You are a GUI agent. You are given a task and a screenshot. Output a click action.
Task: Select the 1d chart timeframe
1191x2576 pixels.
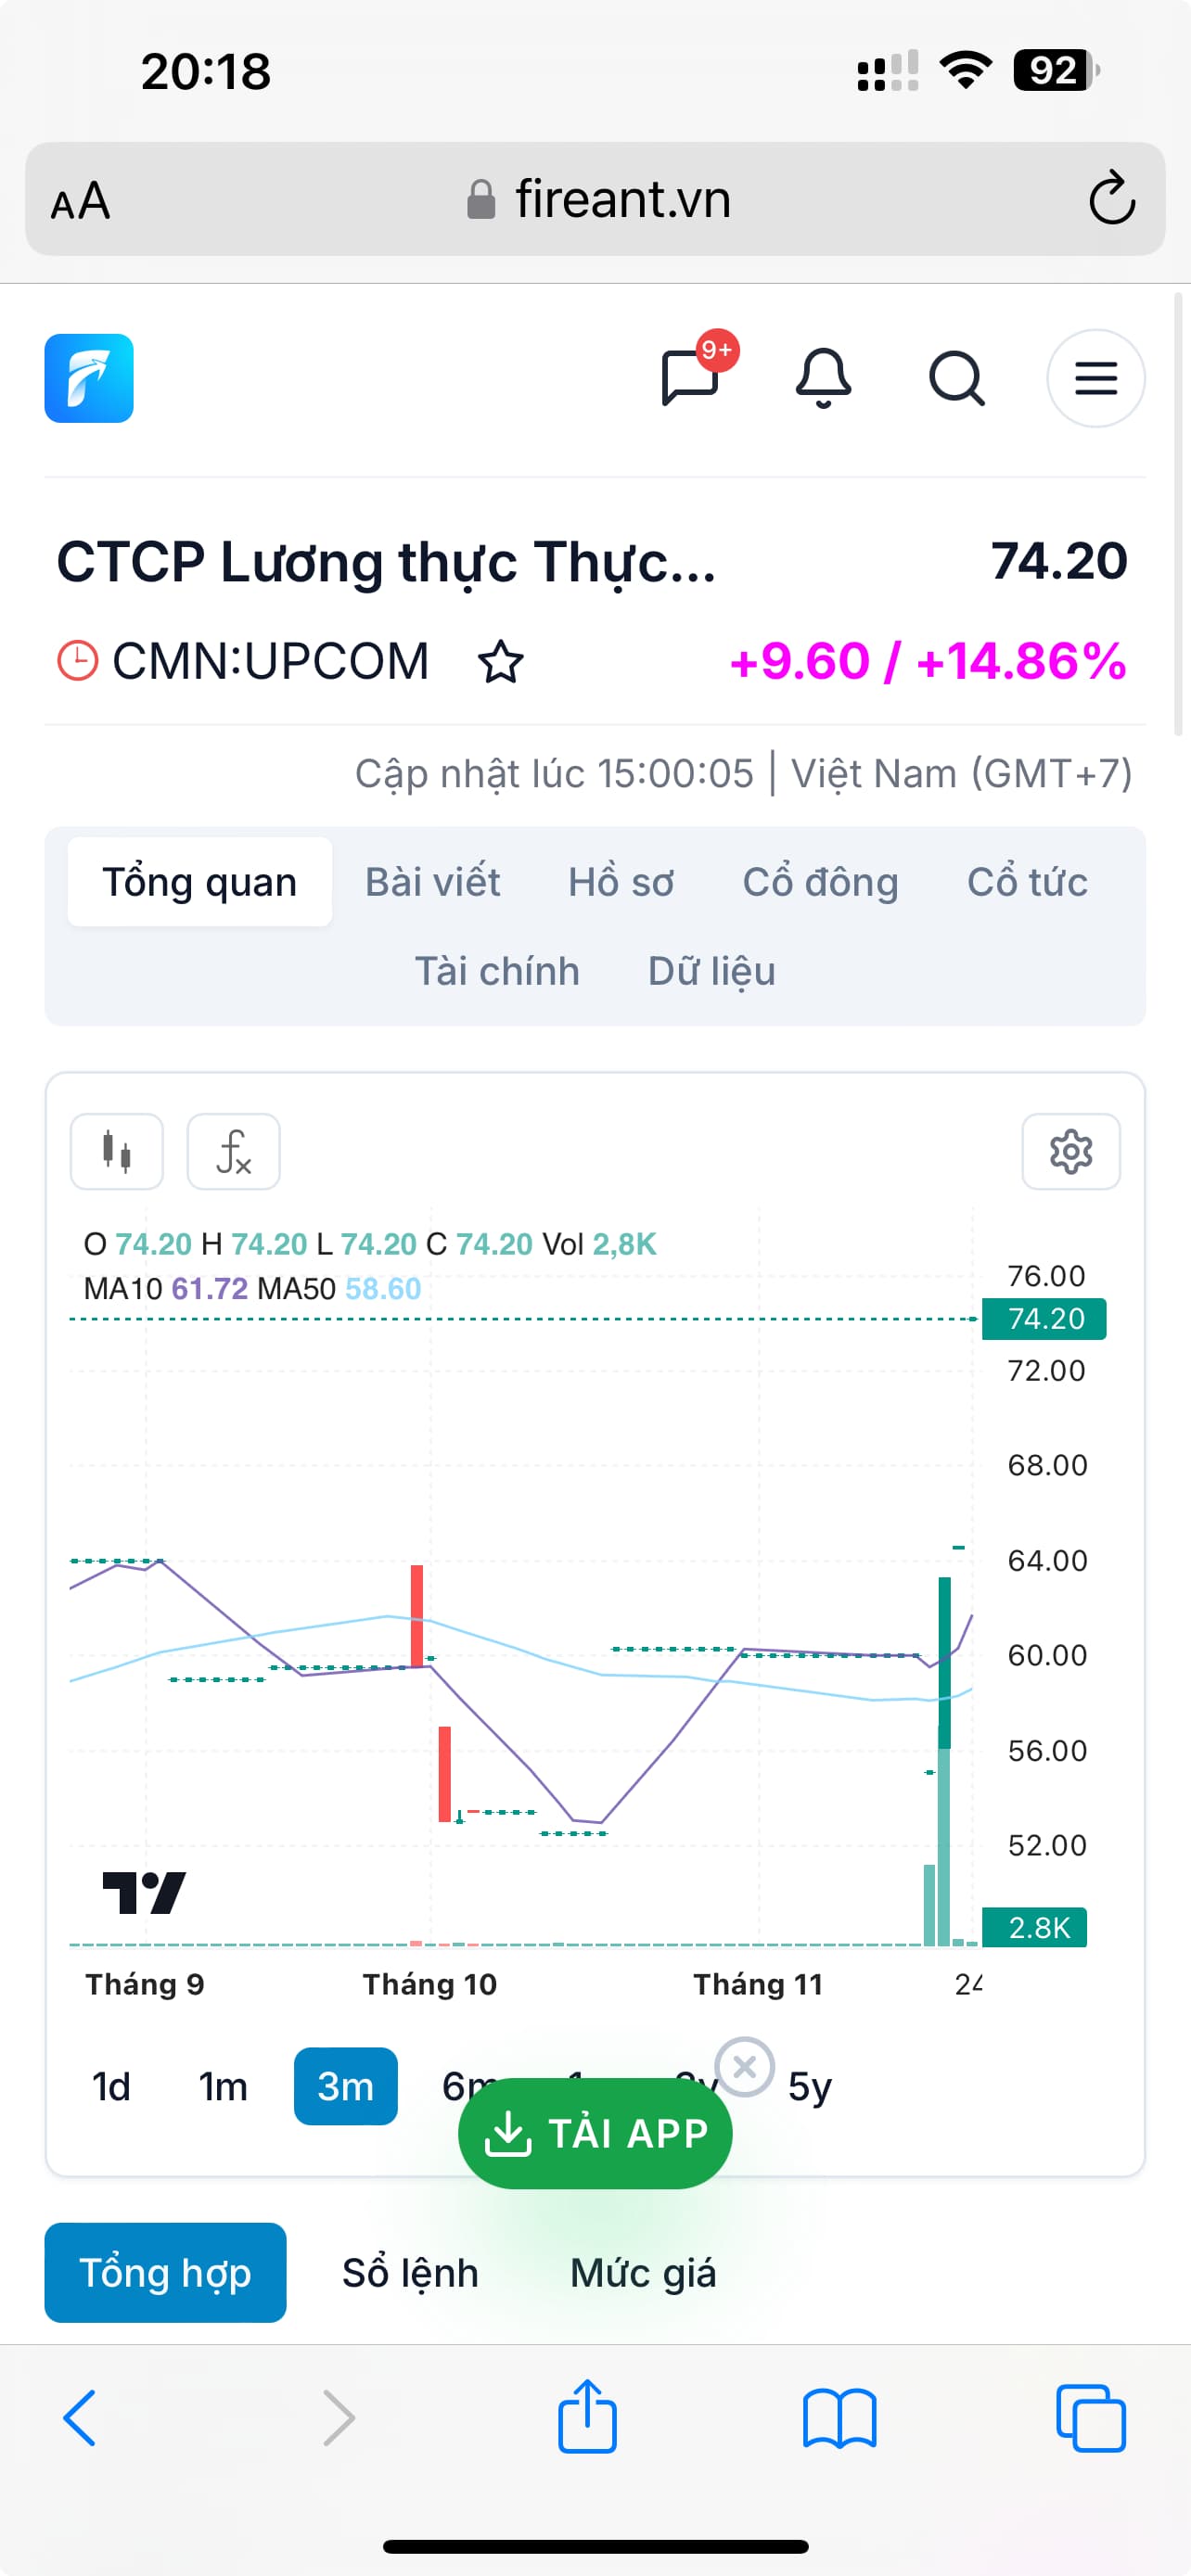point(111,2087)
